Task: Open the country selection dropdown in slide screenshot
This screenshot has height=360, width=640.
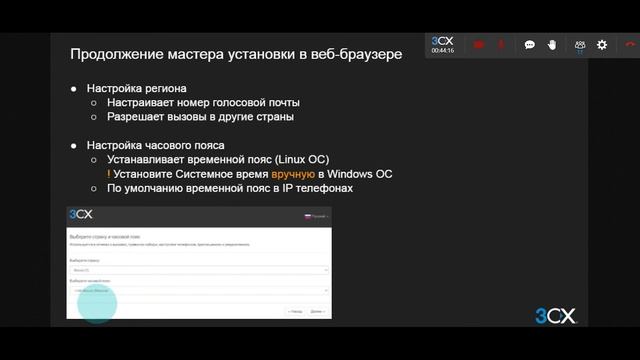Action: (x=199, y=270)
